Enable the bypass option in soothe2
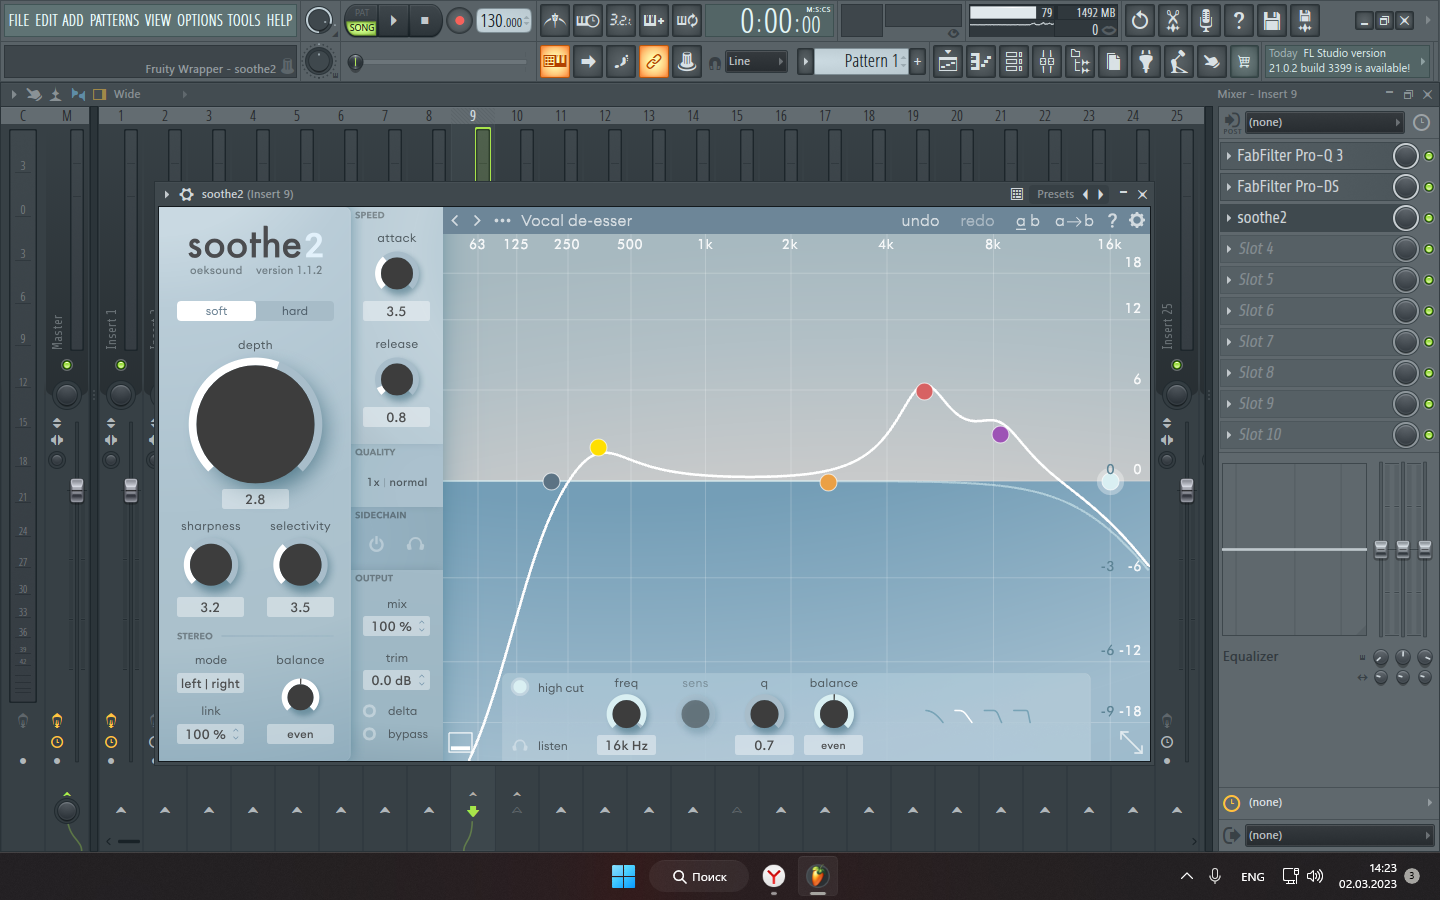This screenshot has width=1440, height=900. pyautogui.click(x=369, y=734)
